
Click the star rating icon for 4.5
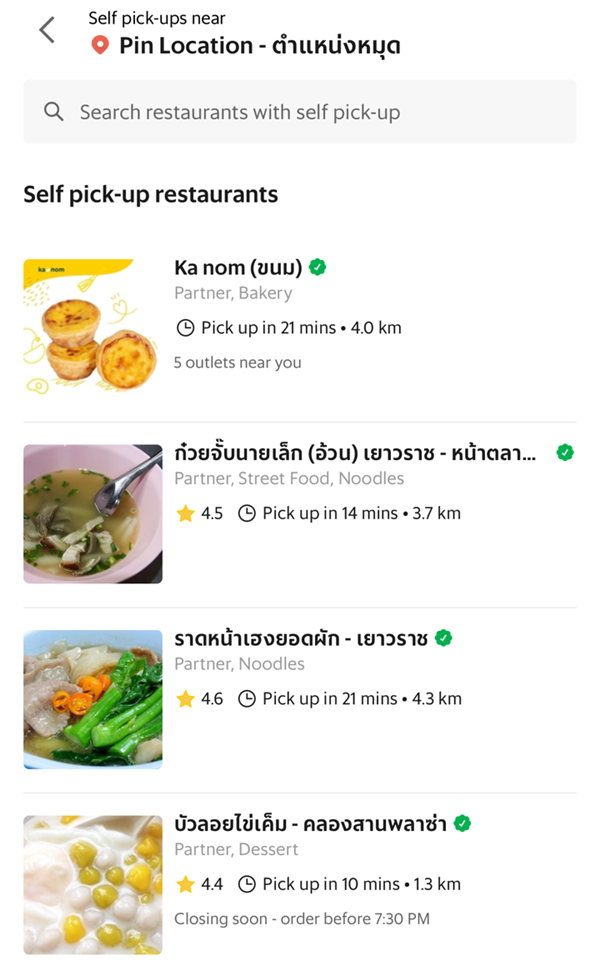185,514
